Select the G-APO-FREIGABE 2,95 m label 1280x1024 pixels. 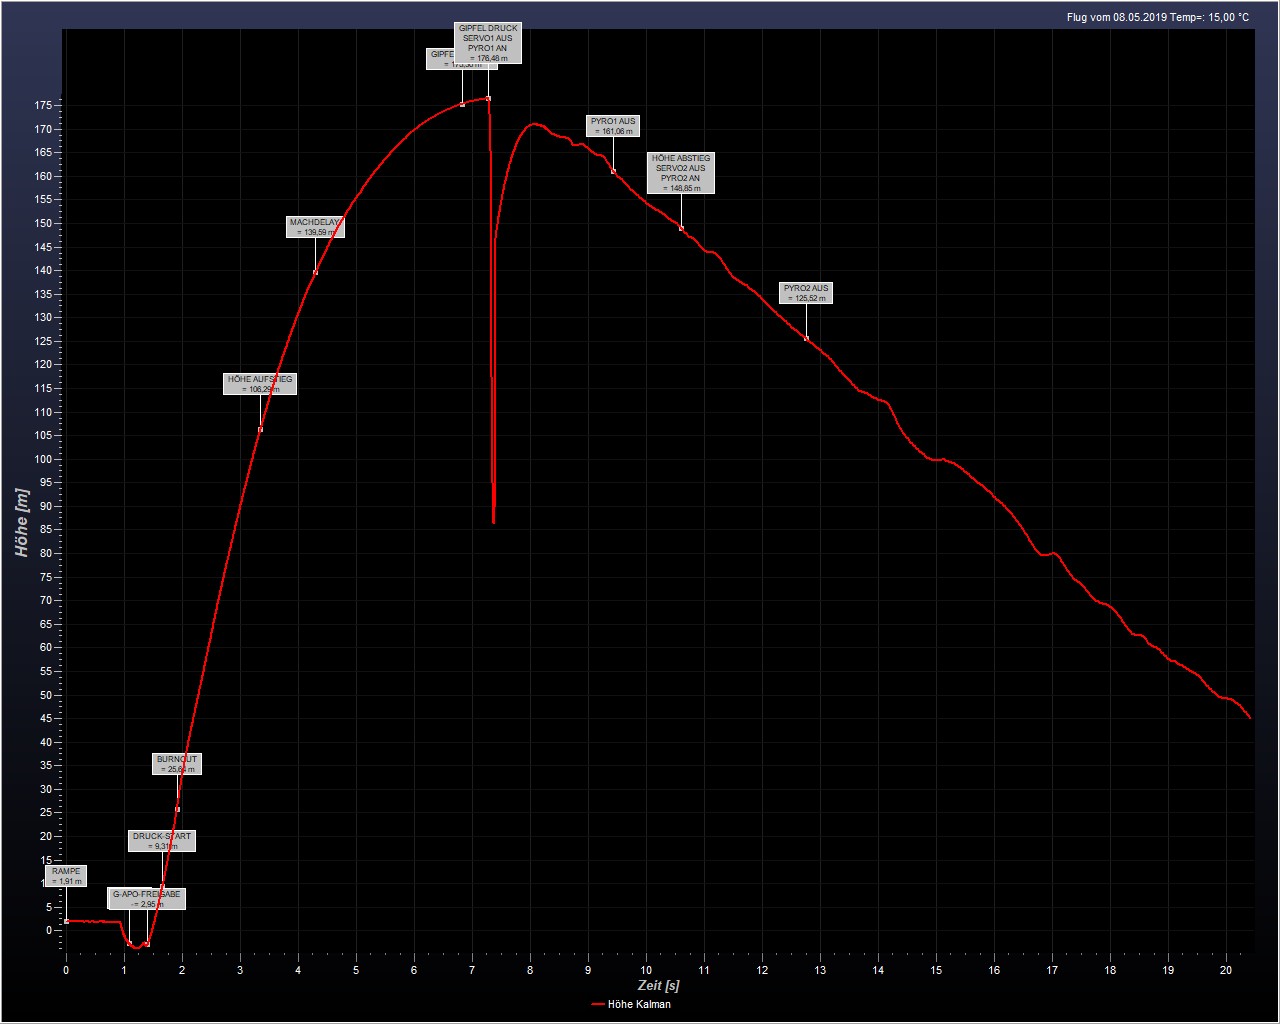(147, 898)
